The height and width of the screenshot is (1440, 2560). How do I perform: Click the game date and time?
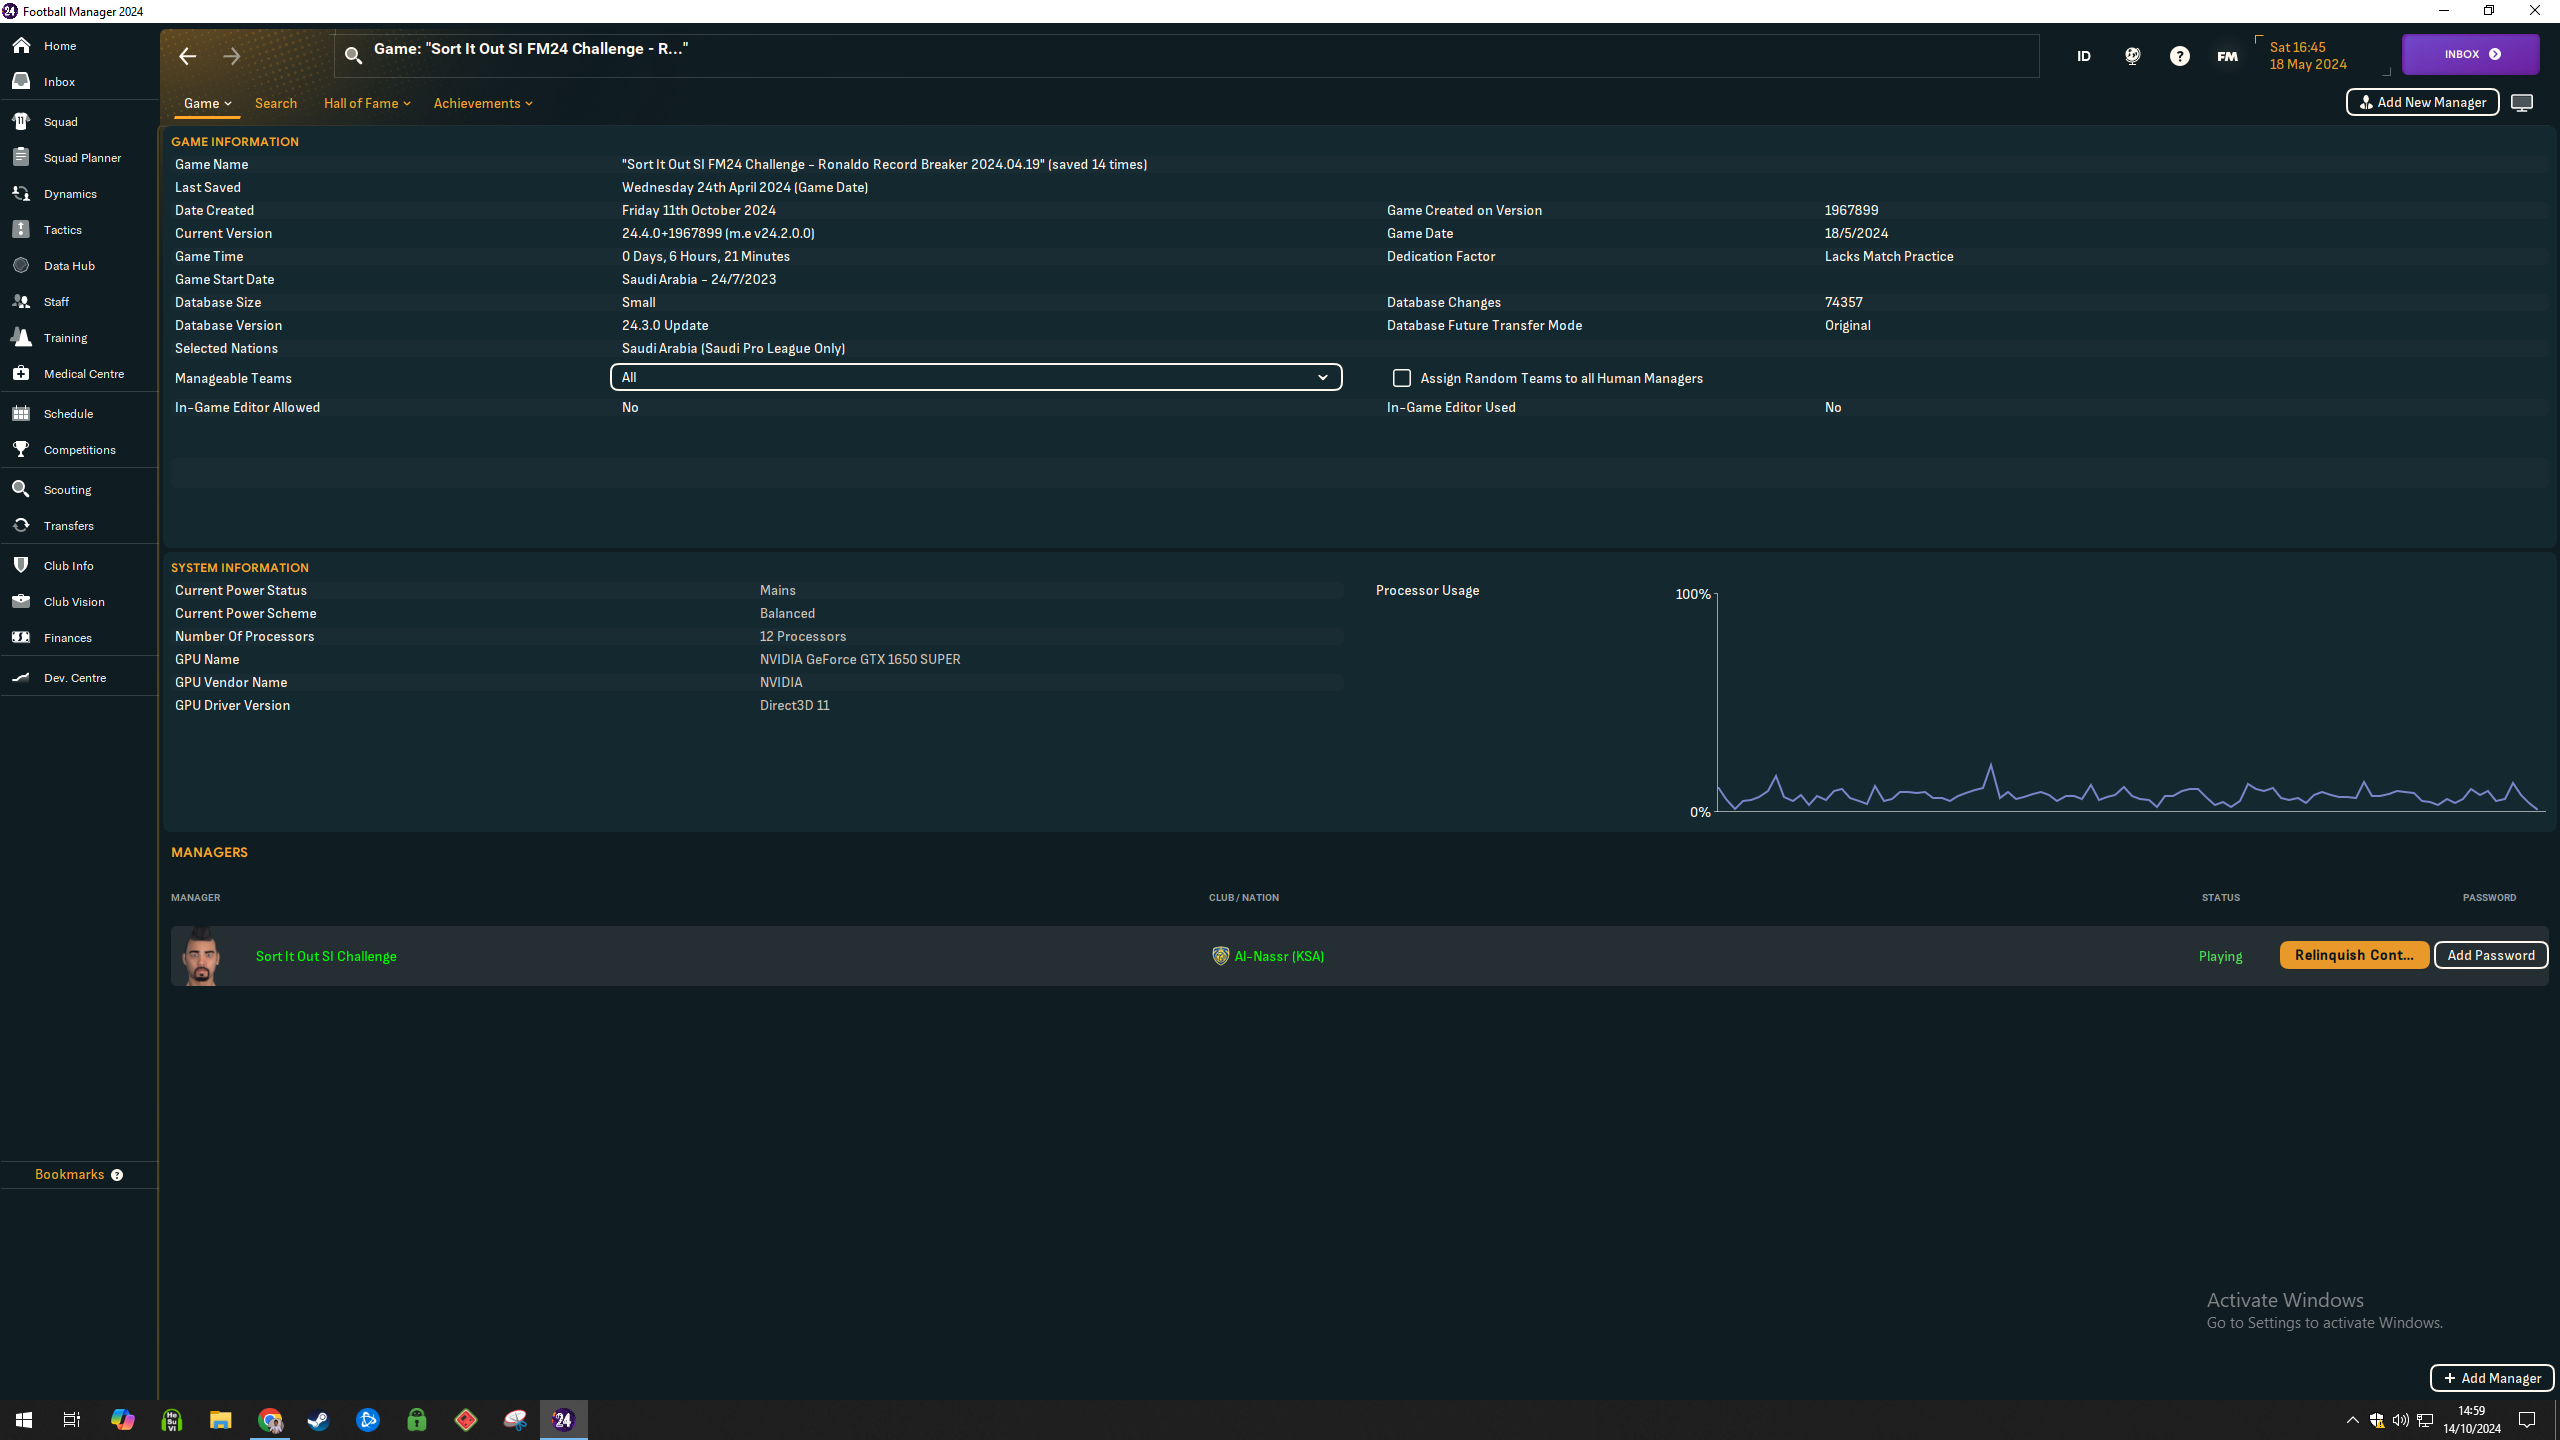[x=2308, y=56]
